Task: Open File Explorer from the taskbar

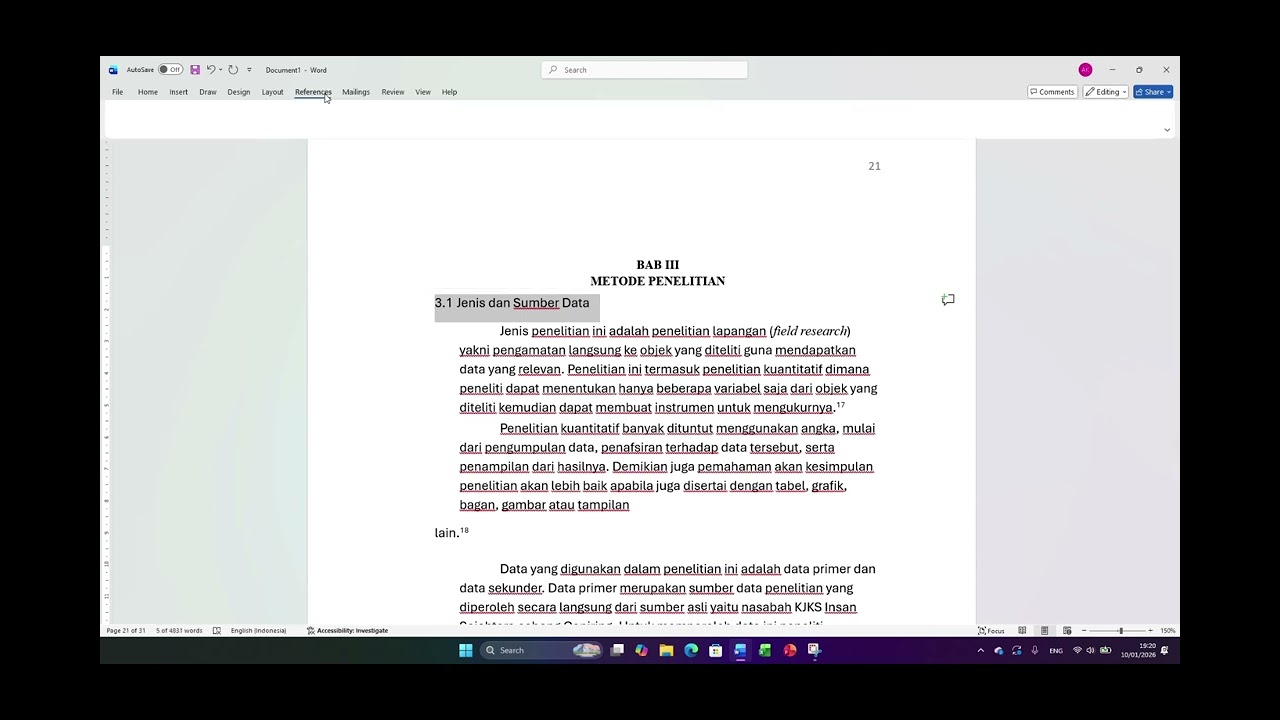Action: pyautogui.click(x=666, y=650)
